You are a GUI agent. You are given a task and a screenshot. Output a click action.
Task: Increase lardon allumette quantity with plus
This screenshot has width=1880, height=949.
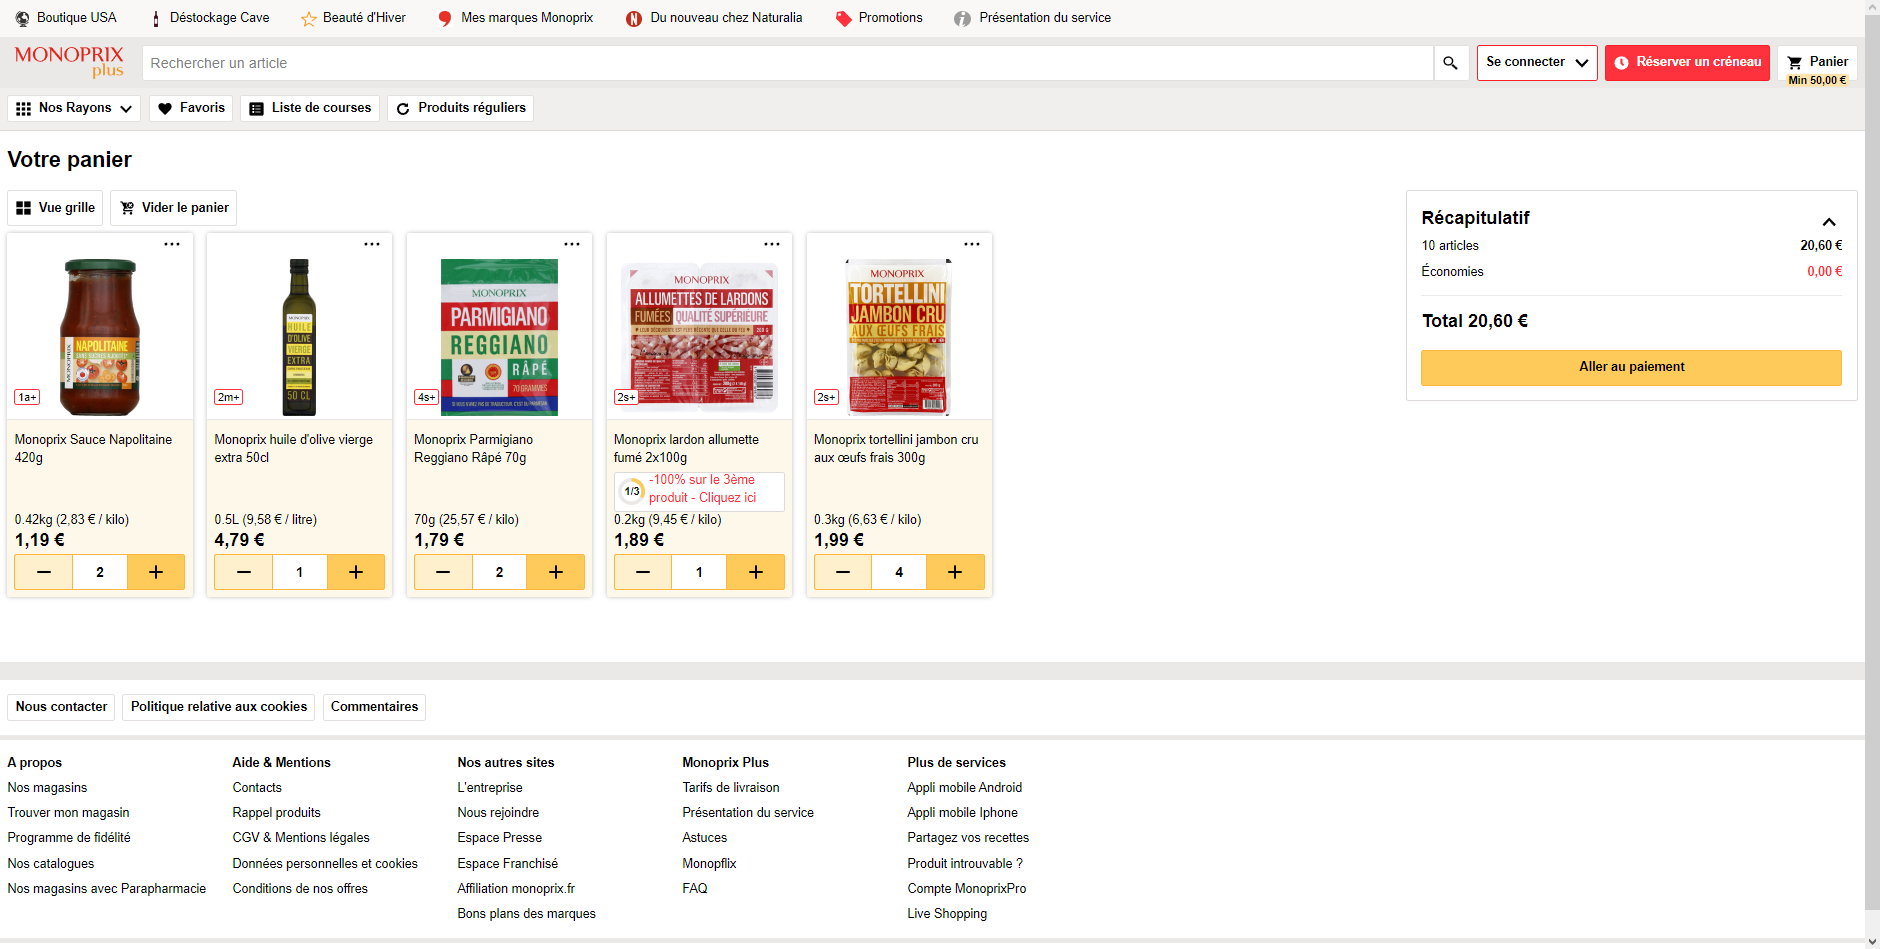point(756,572)
